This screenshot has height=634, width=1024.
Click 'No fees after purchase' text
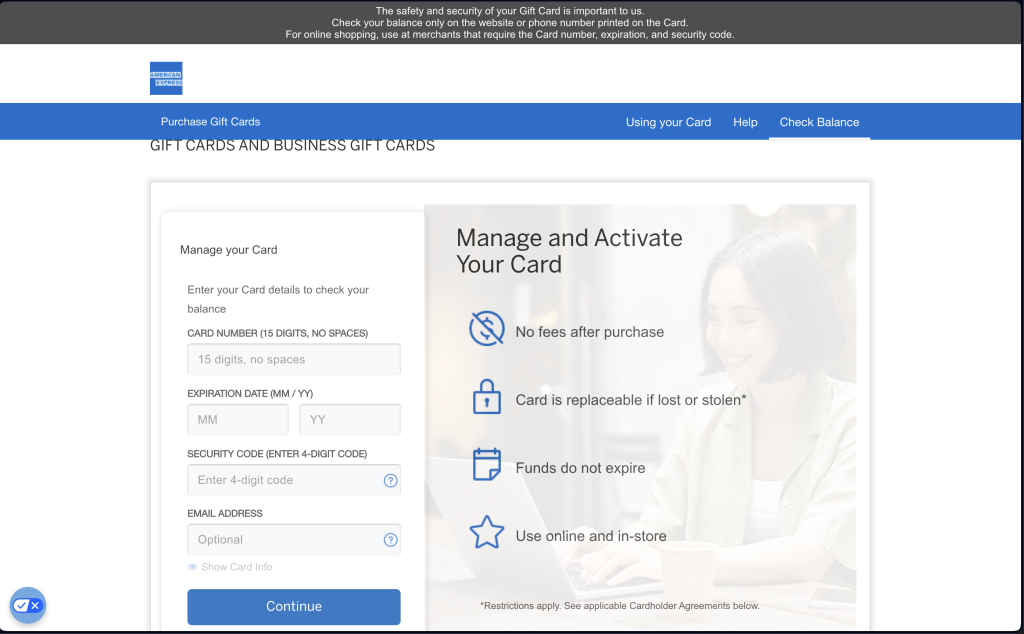(x=590, y=332)
